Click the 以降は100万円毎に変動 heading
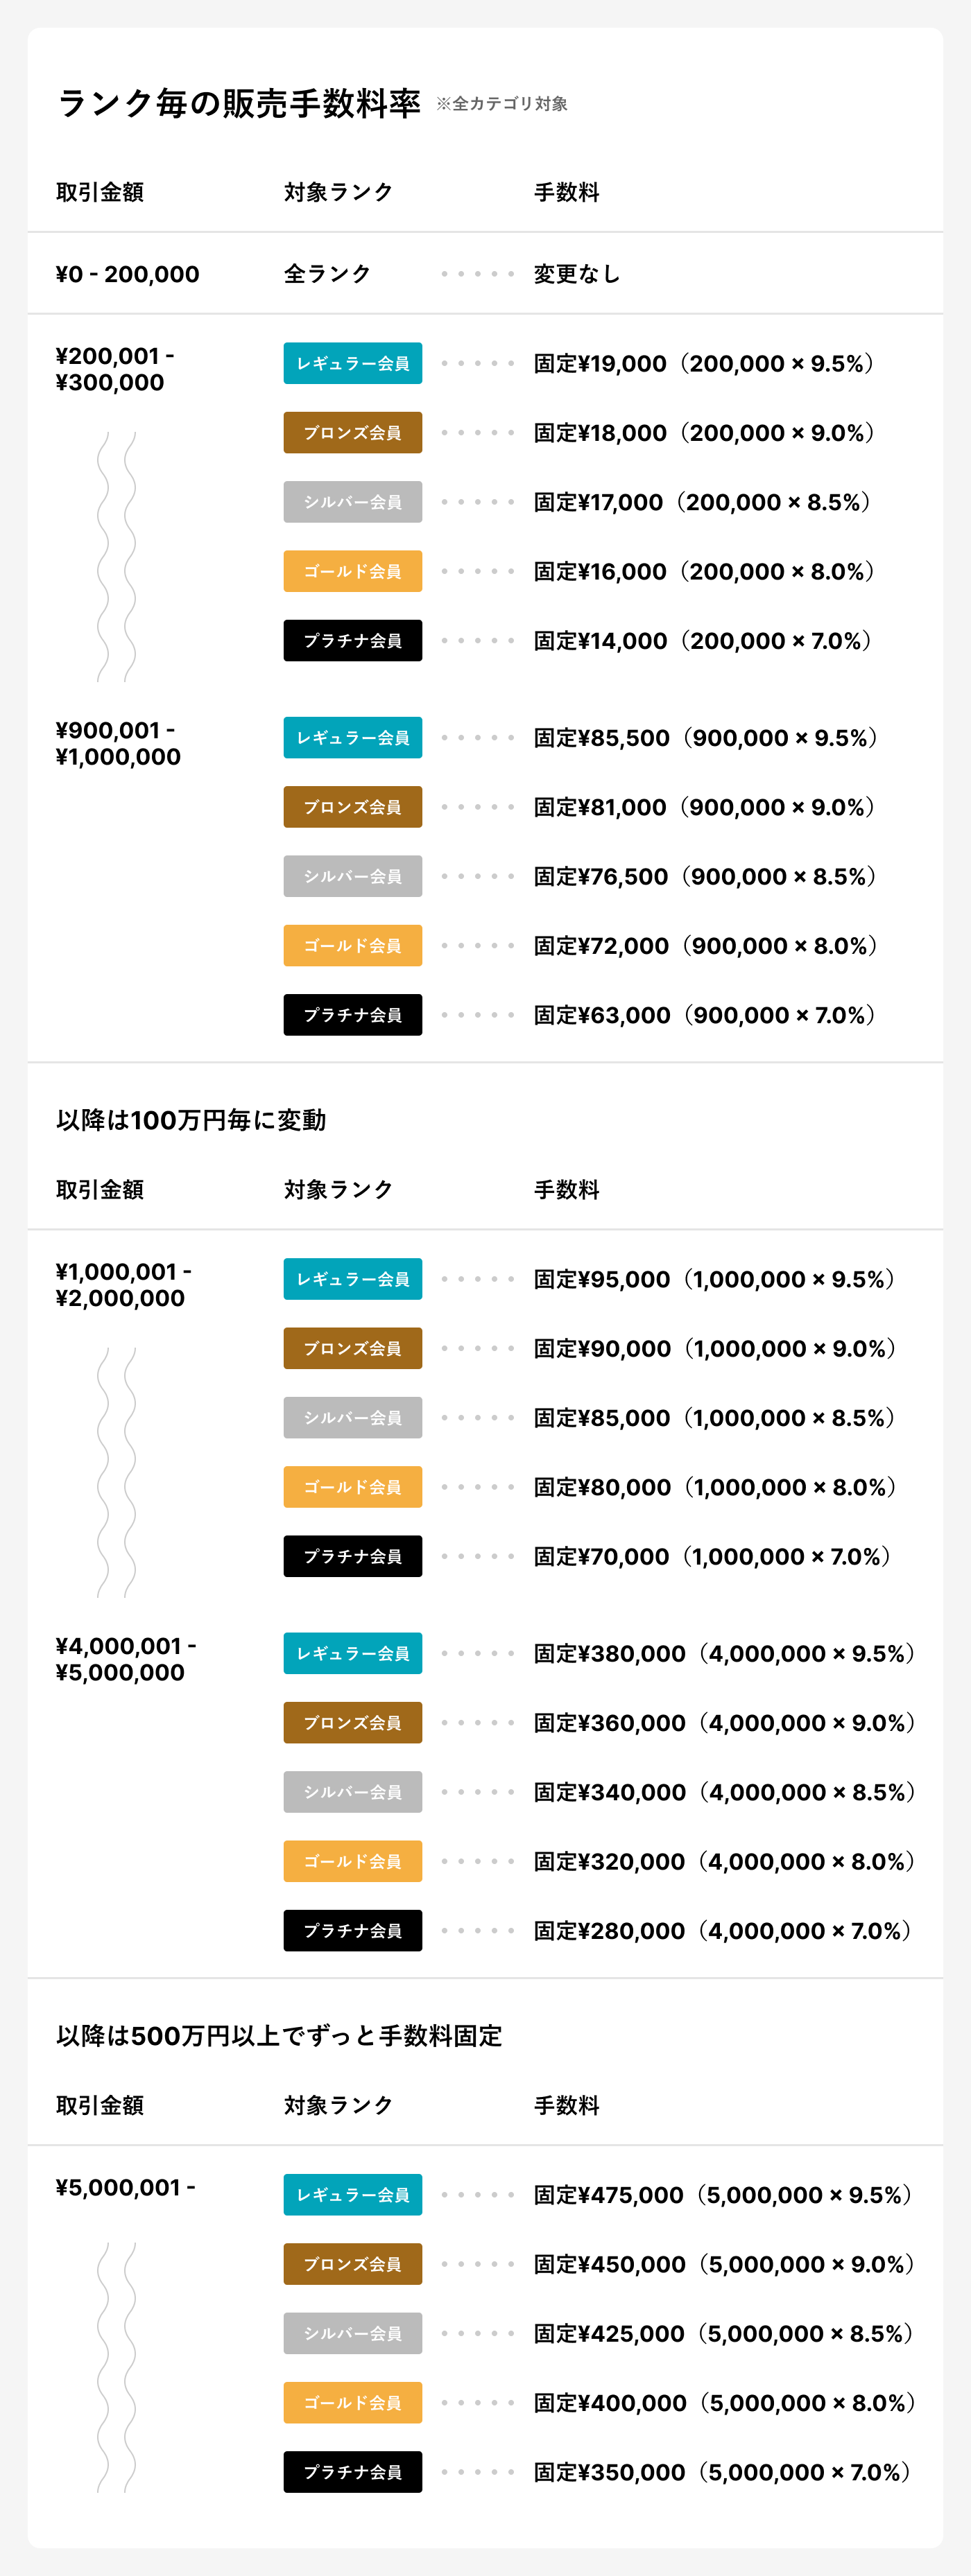 tap(191, 1120)
